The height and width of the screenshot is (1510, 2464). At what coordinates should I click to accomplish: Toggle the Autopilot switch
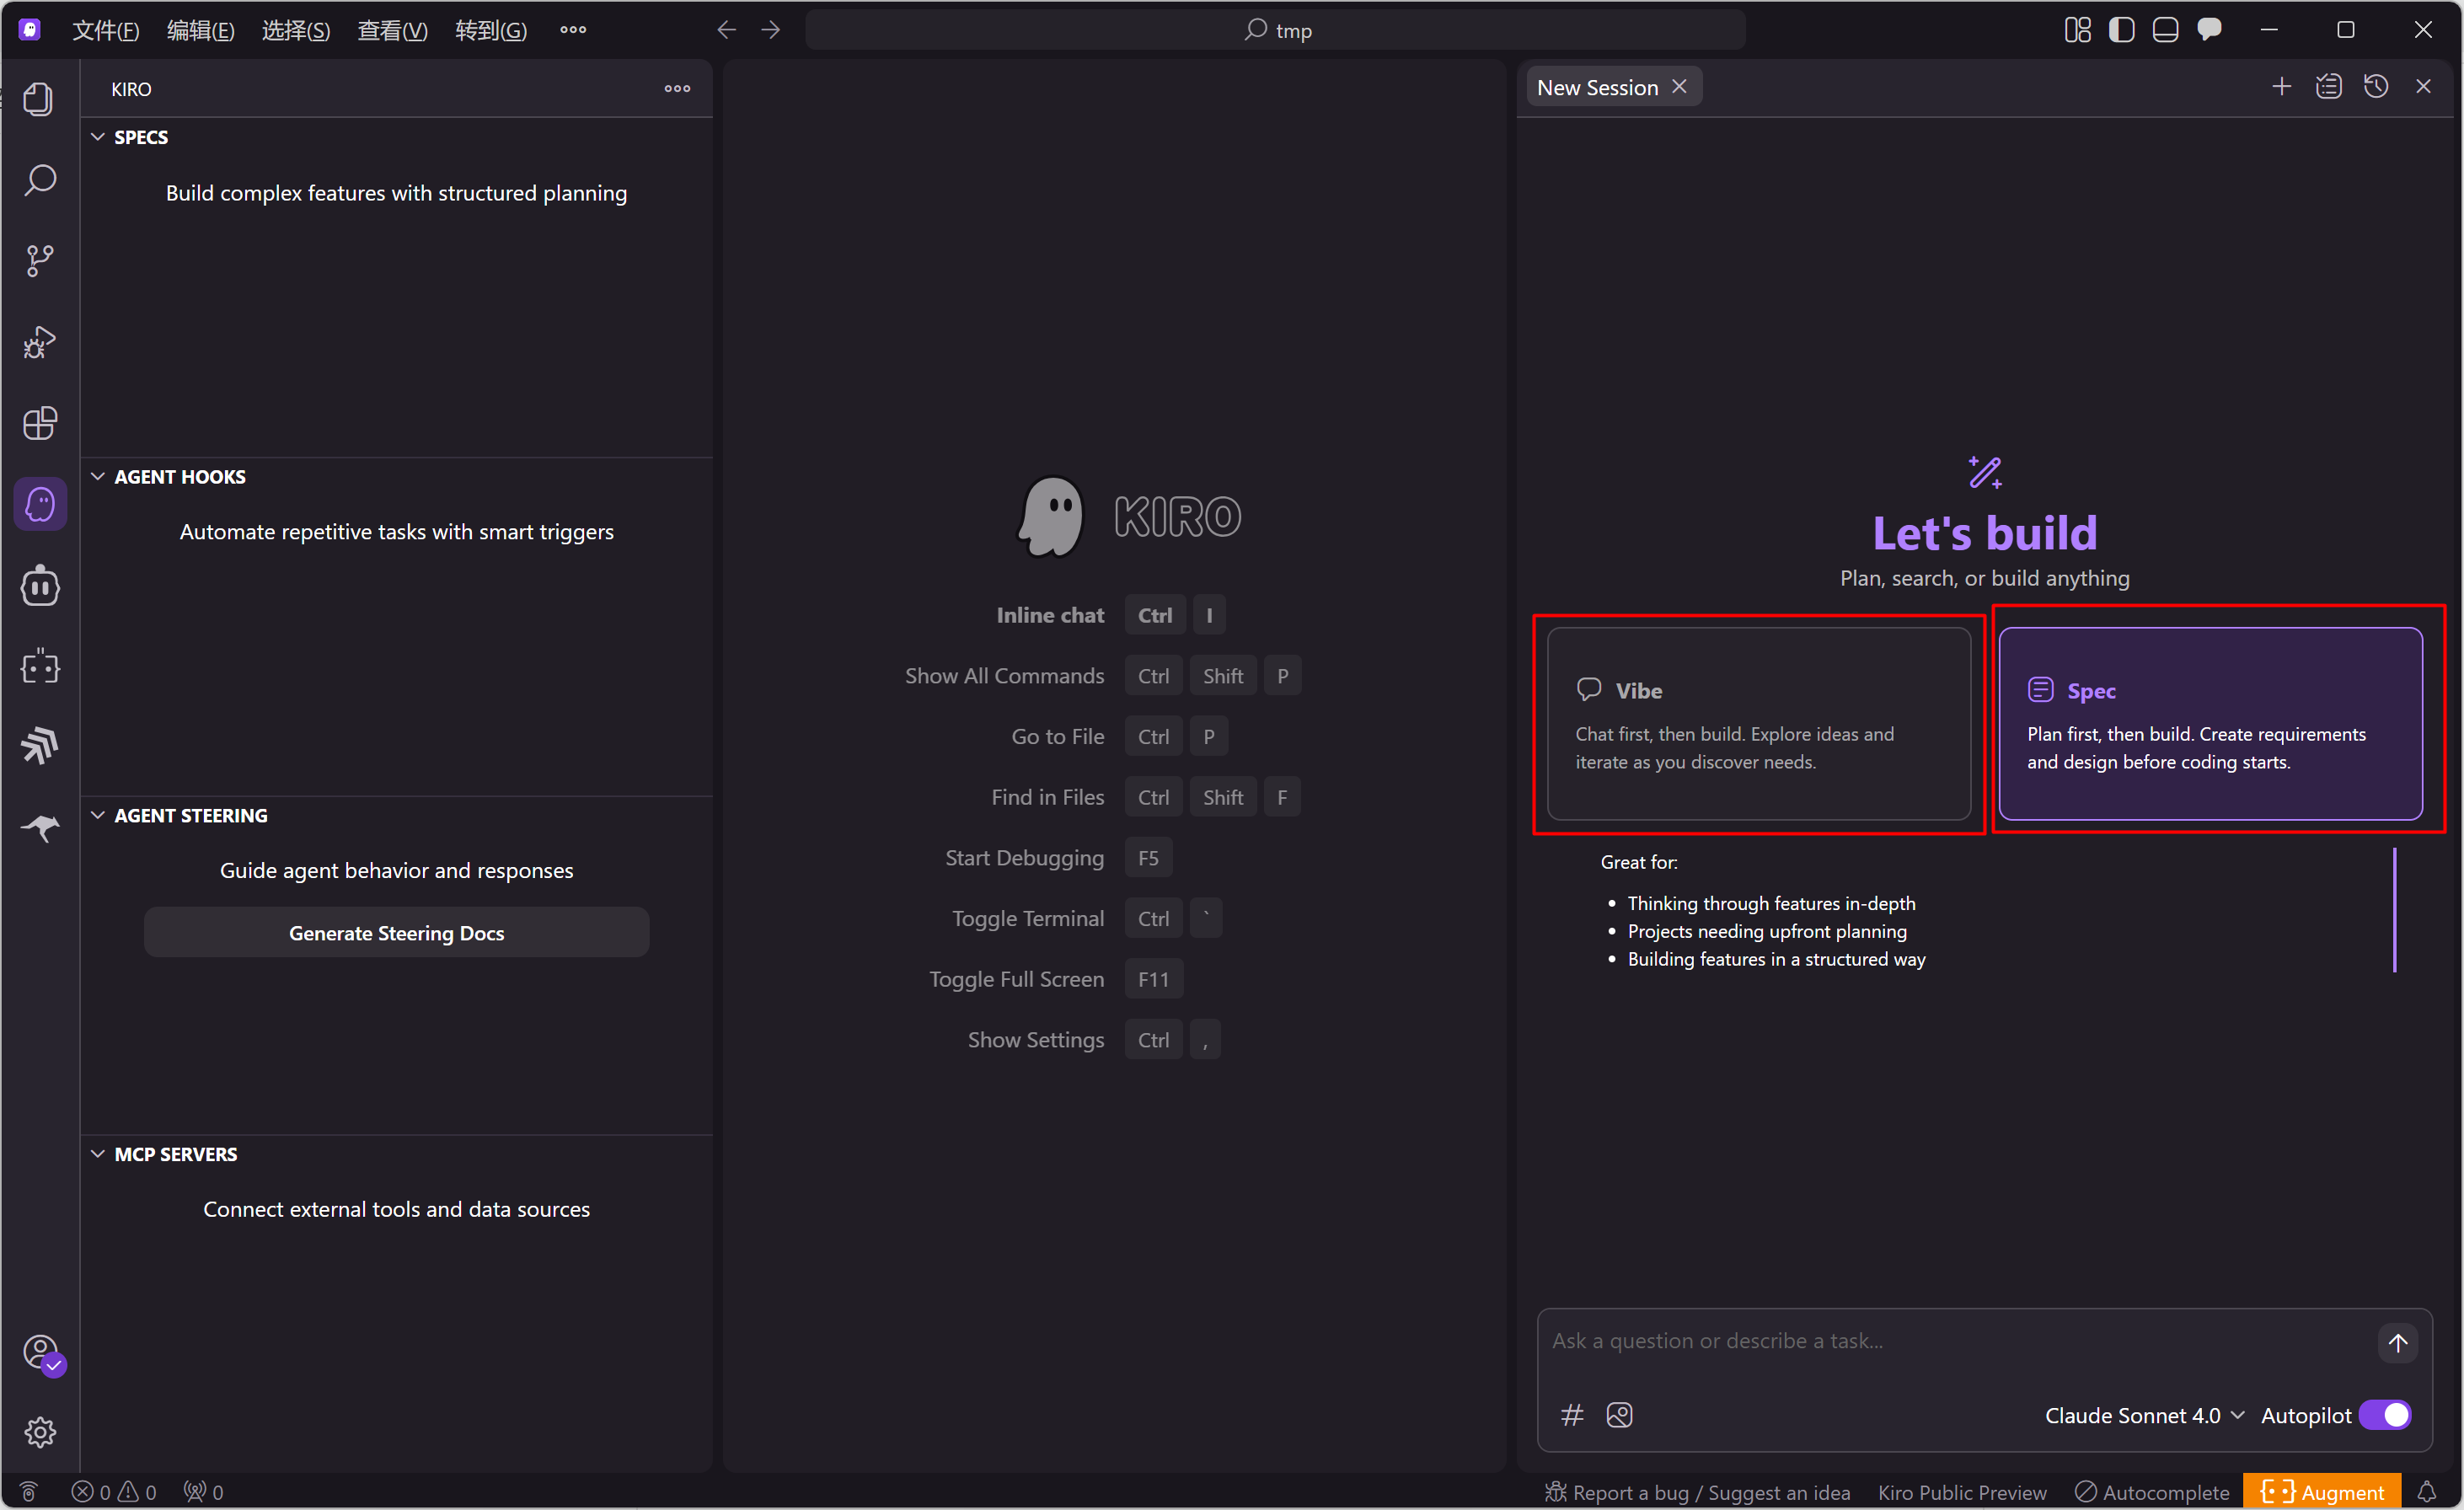2384,1415
